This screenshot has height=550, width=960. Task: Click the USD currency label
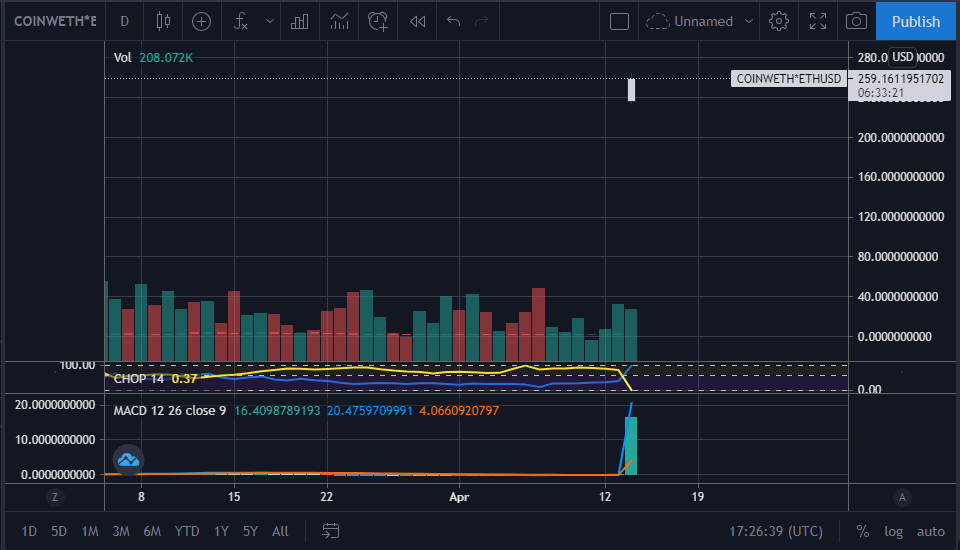902,57
